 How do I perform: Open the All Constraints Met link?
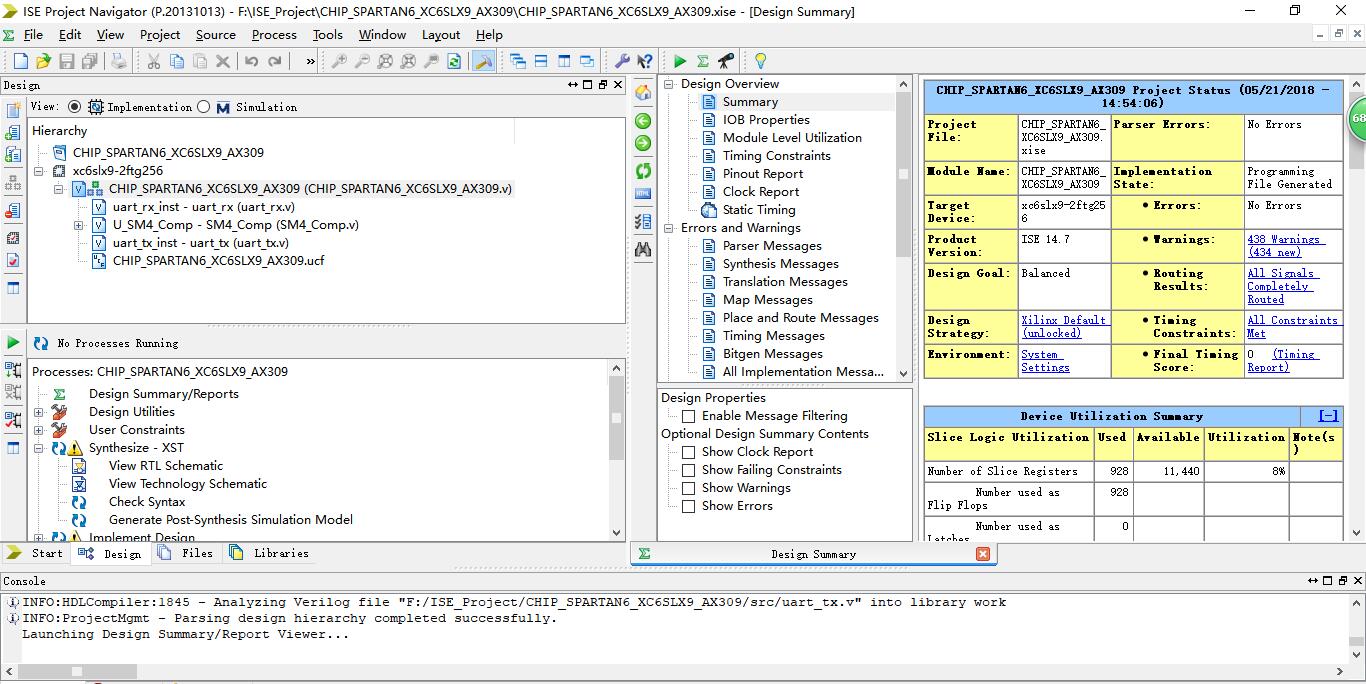click(1292, 327)
